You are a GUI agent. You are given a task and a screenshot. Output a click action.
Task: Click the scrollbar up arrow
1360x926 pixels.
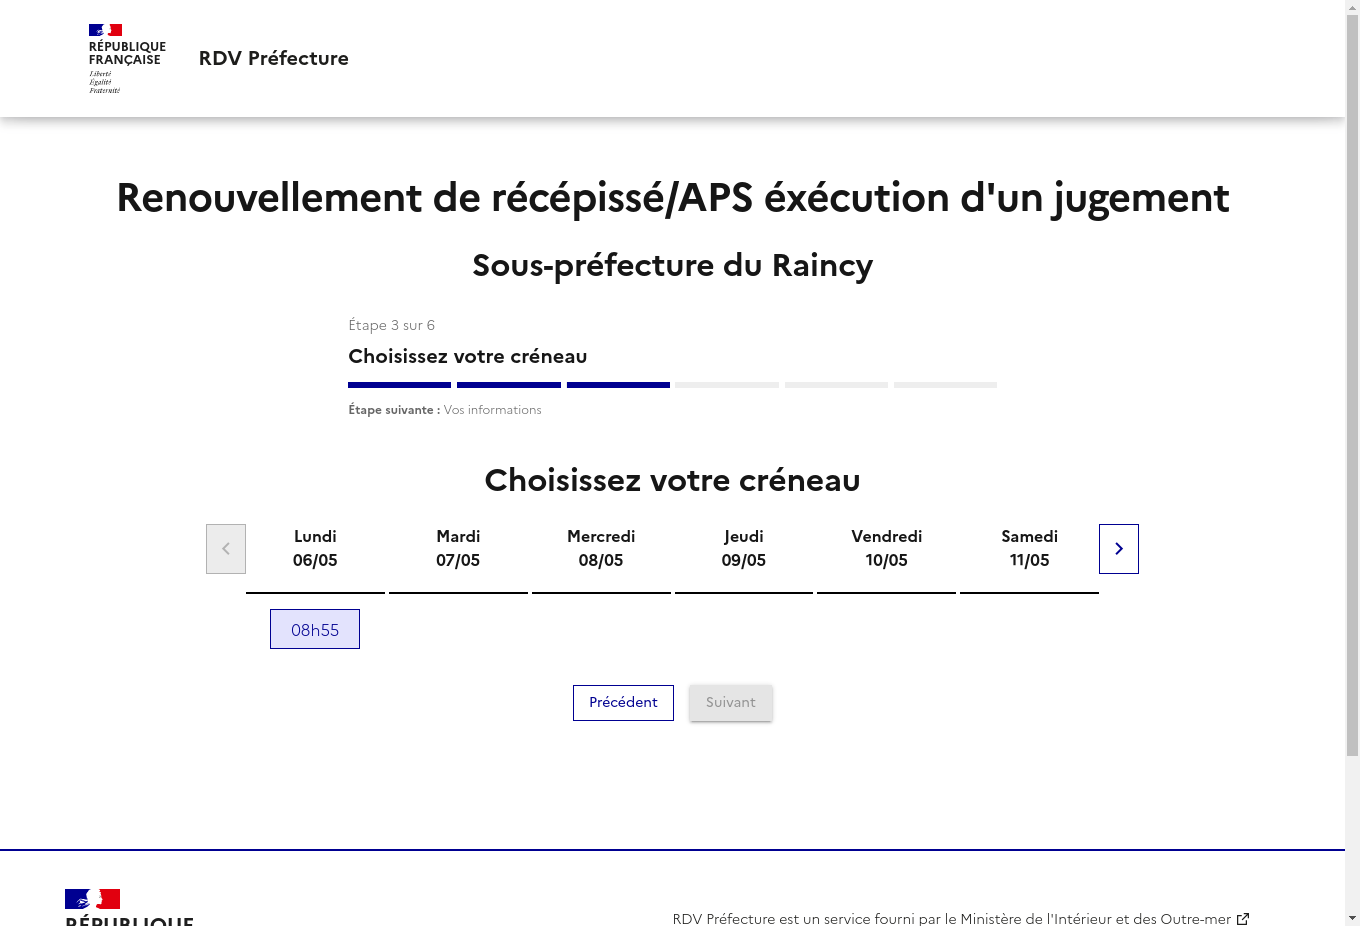point(1352,7)
